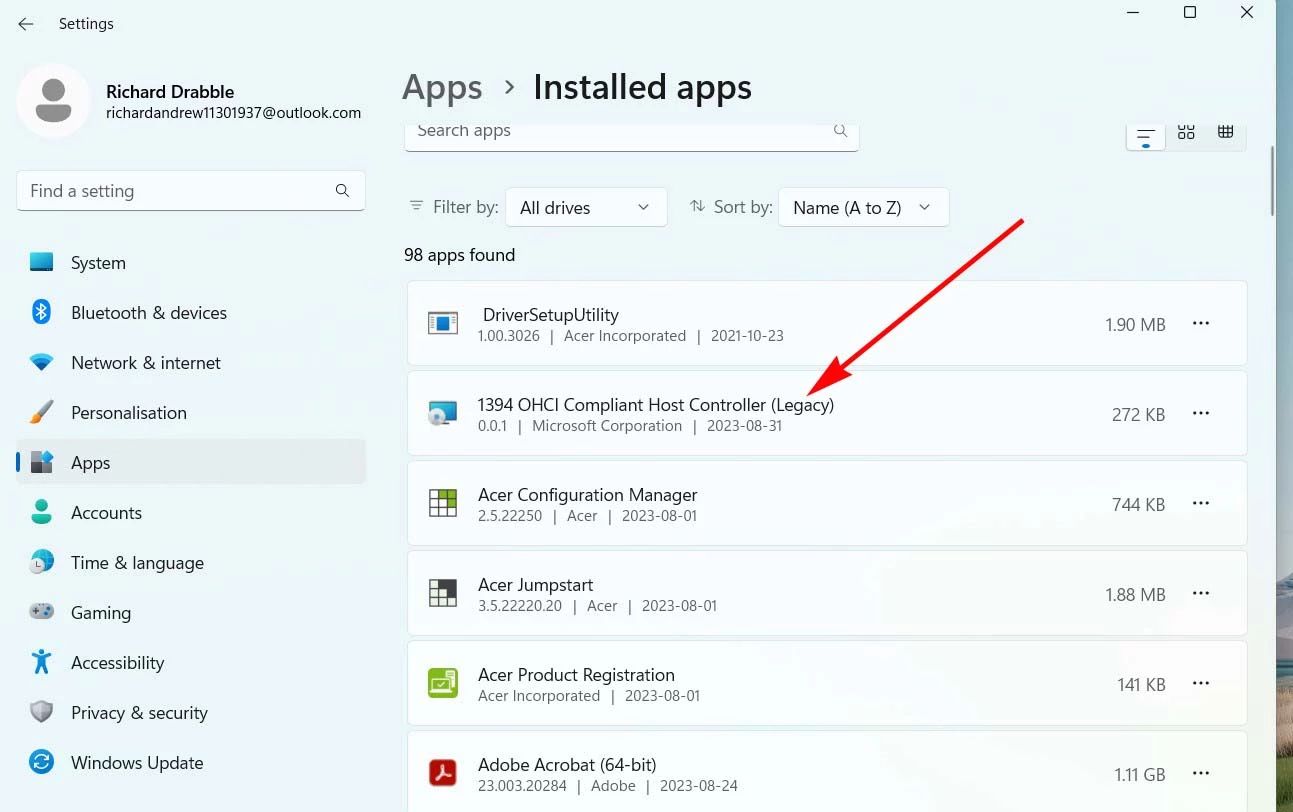Click the Acer Jumpstart app icon
Viewport: 1293px width, 812px height.
443,593
